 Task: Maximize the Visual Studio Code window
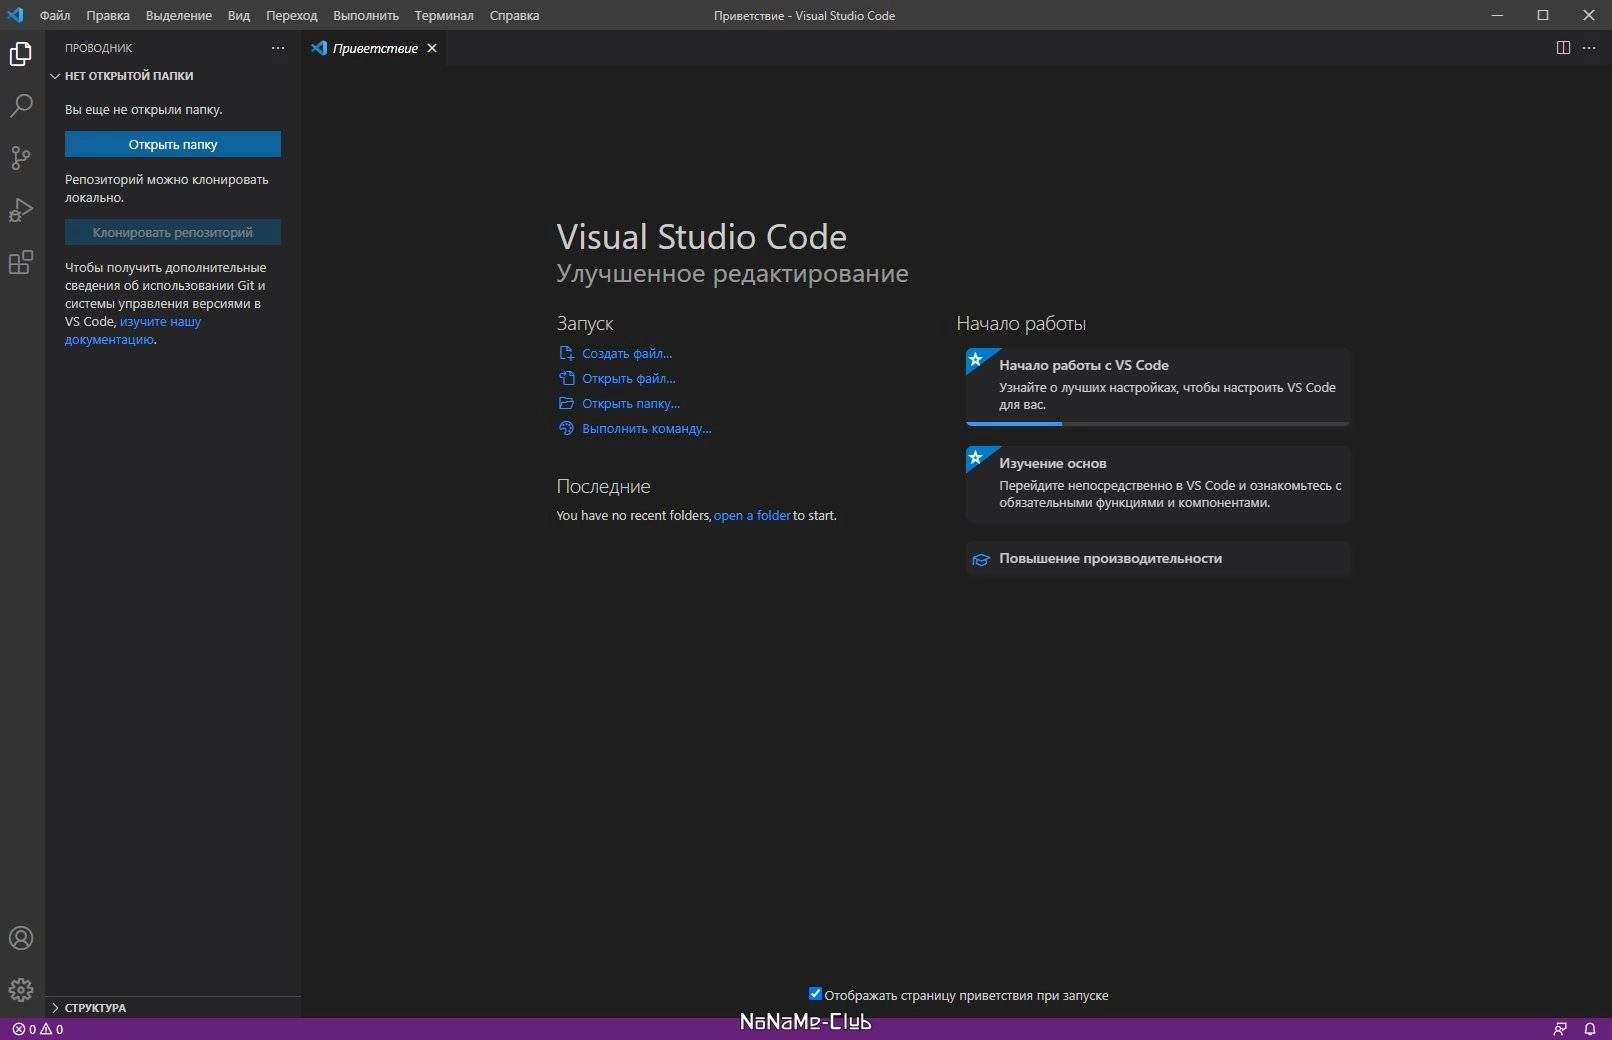point(1543,15)
